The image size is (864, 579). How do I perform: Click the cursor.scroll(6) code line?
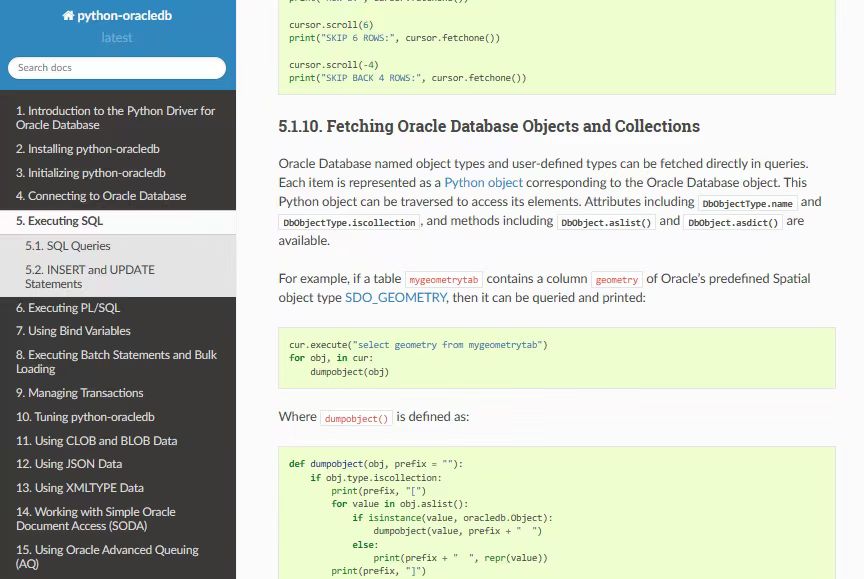tap(331, 25)
